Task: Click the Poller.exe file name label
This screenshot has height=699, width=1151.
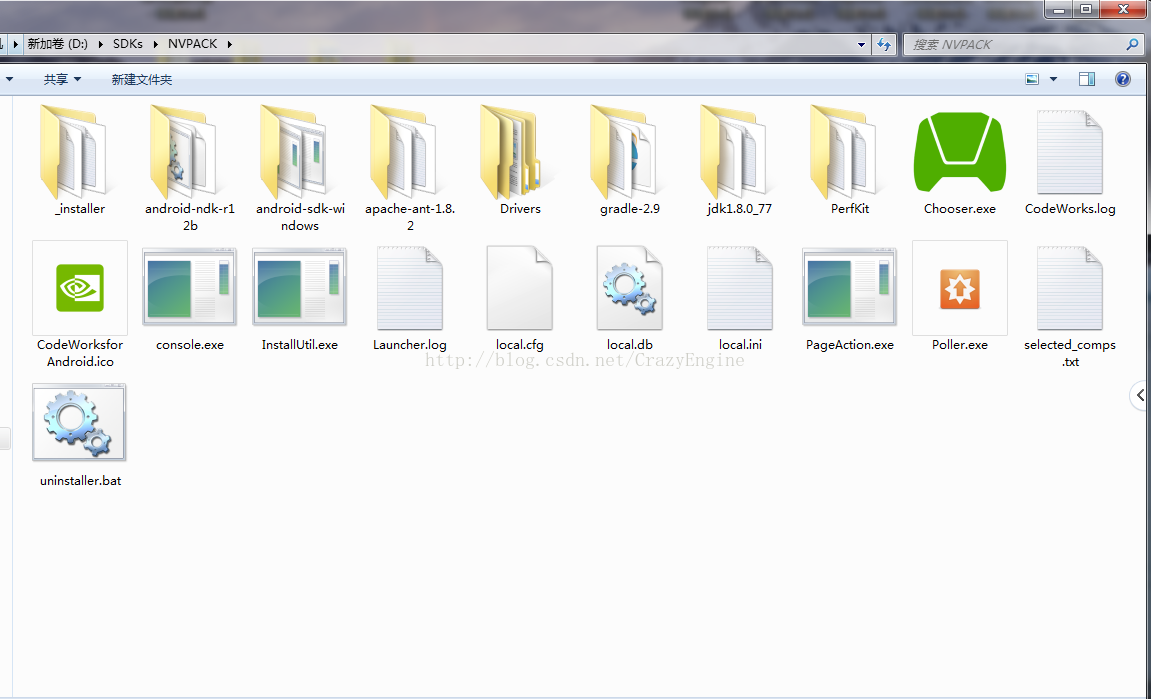Action: coord(960,344)
